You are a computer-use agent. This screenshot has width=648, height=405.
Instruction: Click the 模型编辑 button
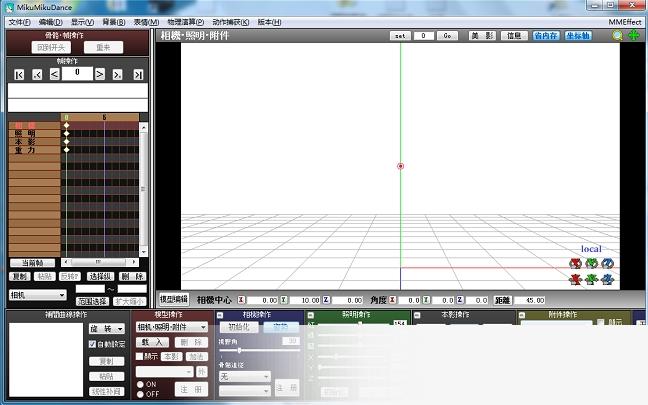pos(174,299)
